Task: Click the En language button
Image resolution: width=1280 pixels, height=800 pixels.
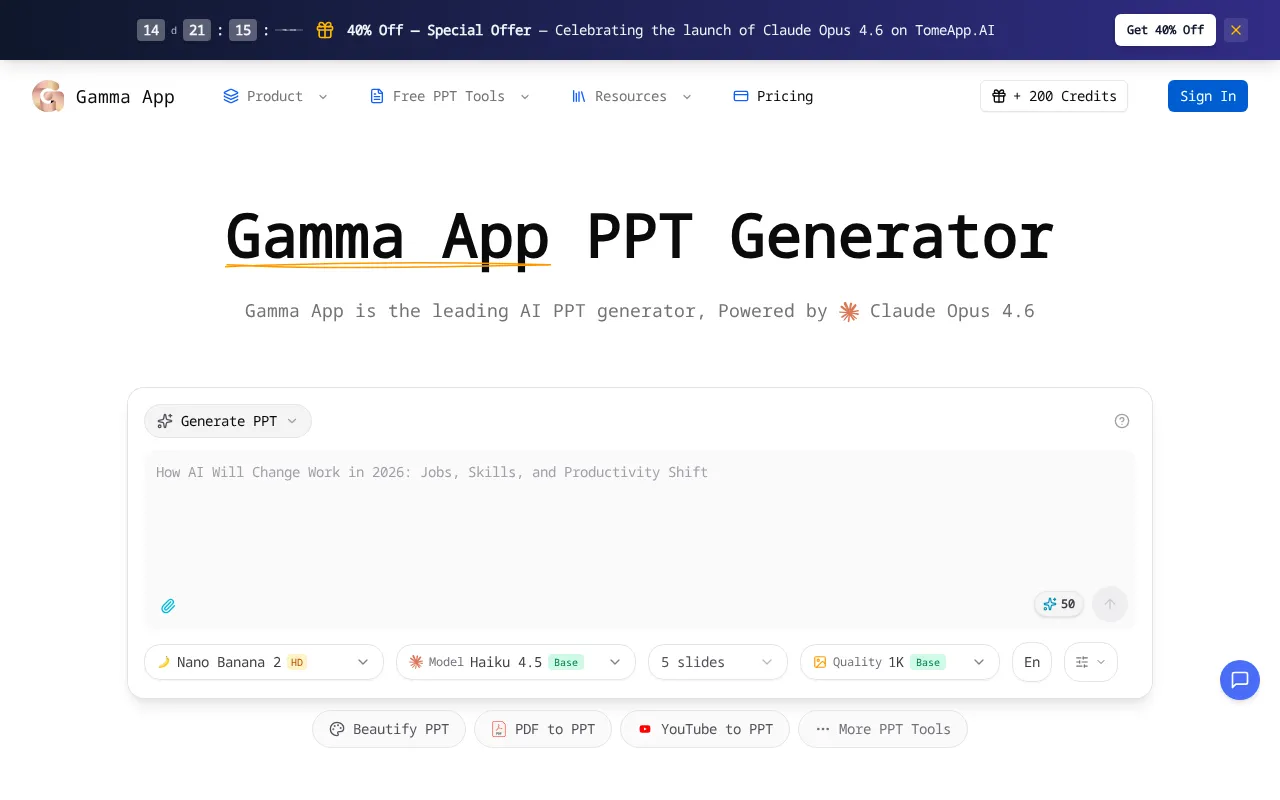Action: click(x=1032, y=662)
